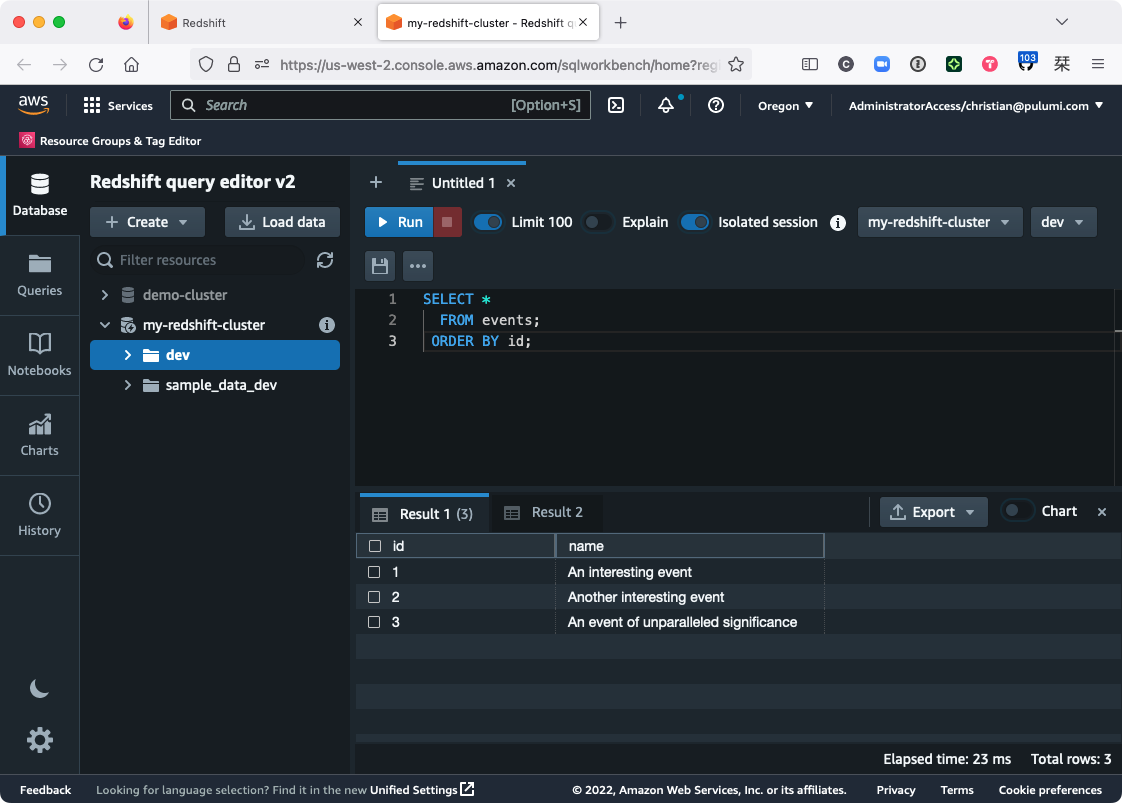Toggle the Chart switch
Viewport: 1122px width, 803px height.
coord(1017,511)
